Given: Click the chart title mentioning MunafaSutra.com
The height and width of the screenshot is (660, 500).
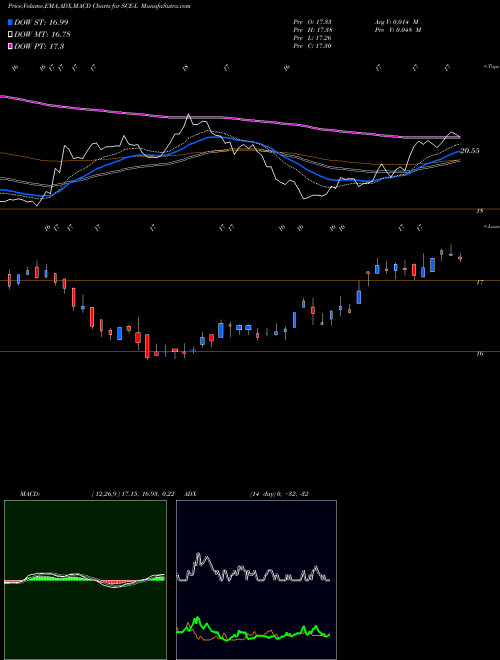Looking at the screenshot, I should [x=98, y=7].
